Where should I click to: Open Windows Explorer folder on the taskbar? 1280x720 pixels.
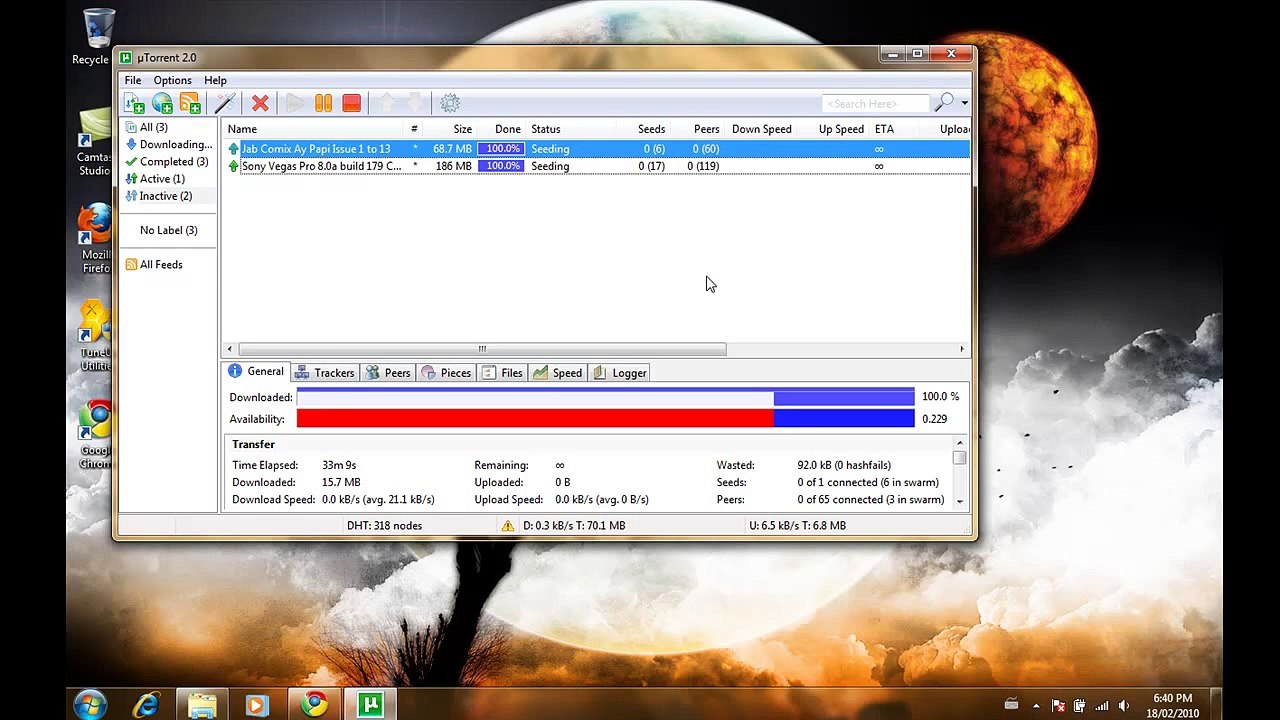pos(202,704)
